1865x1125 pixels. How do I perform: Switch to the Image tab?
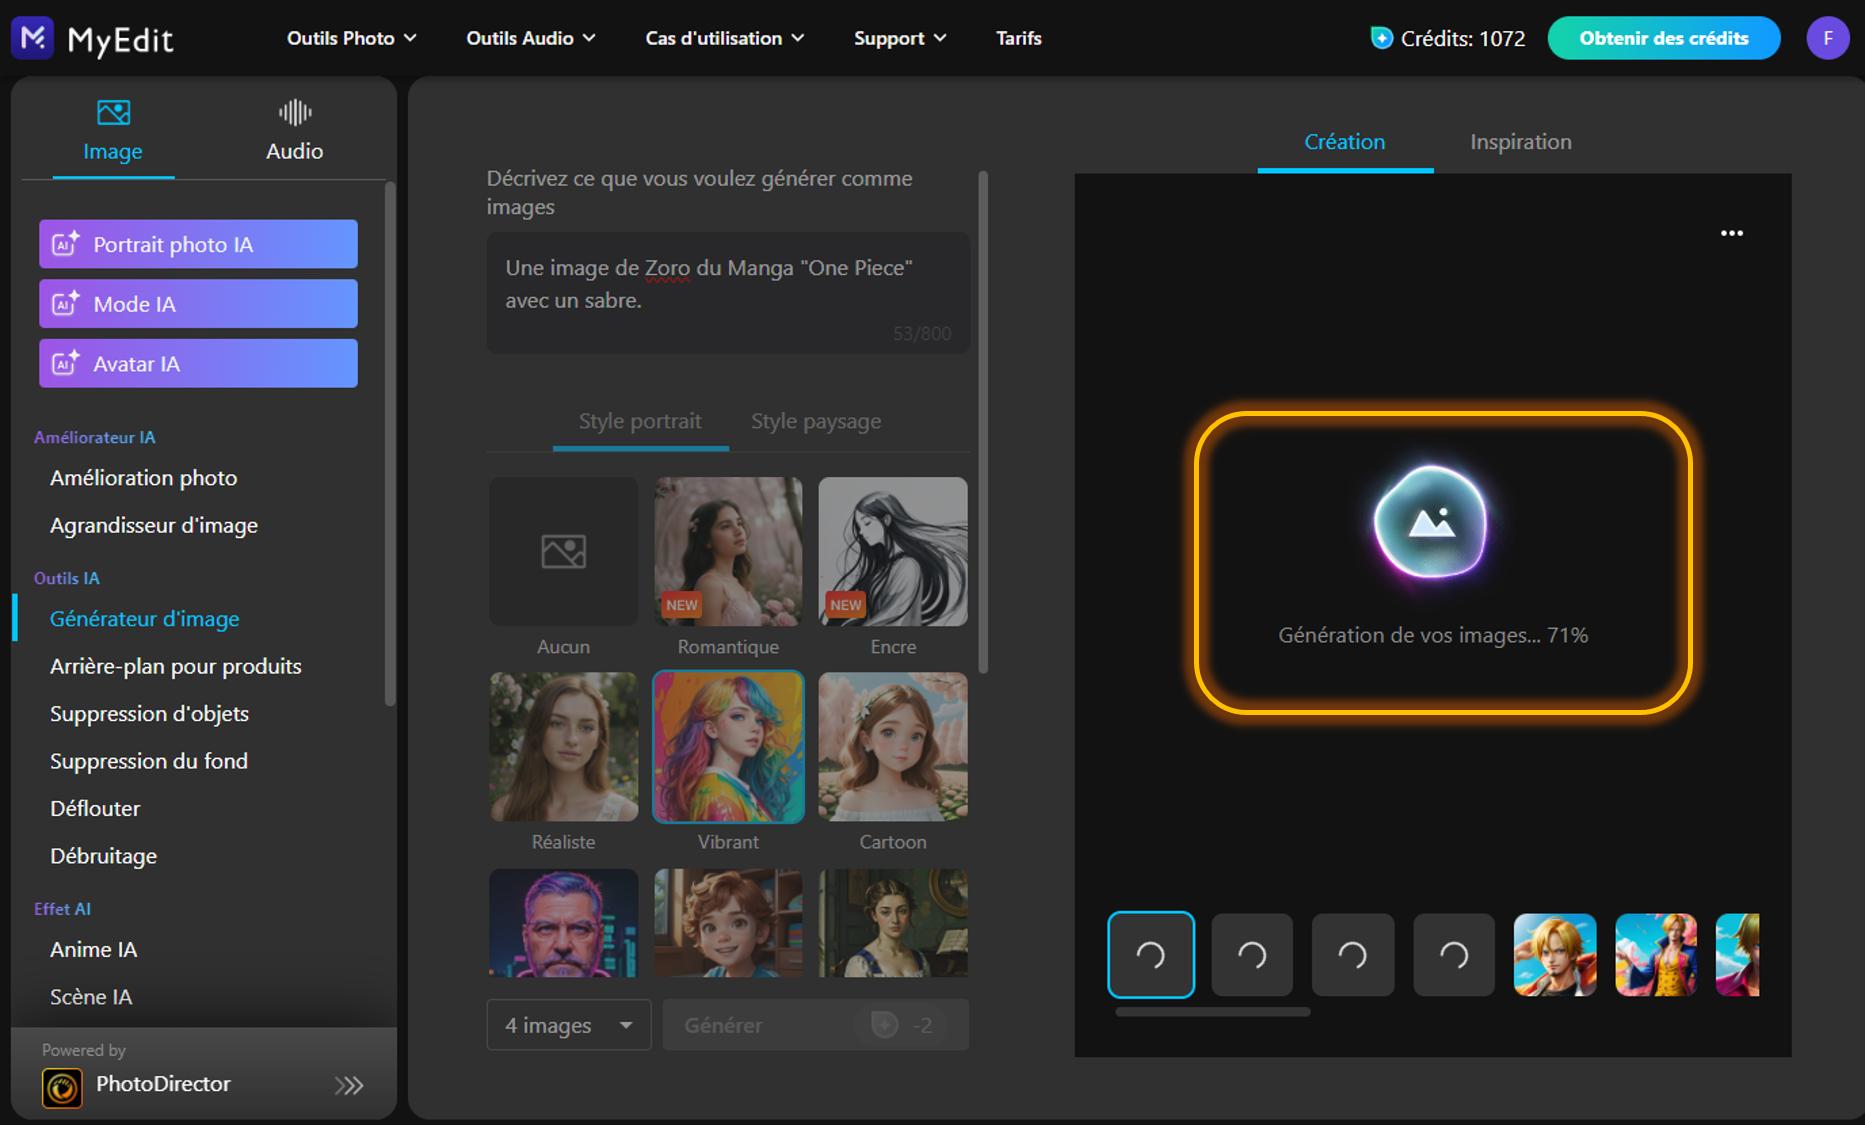pos(113,131)
